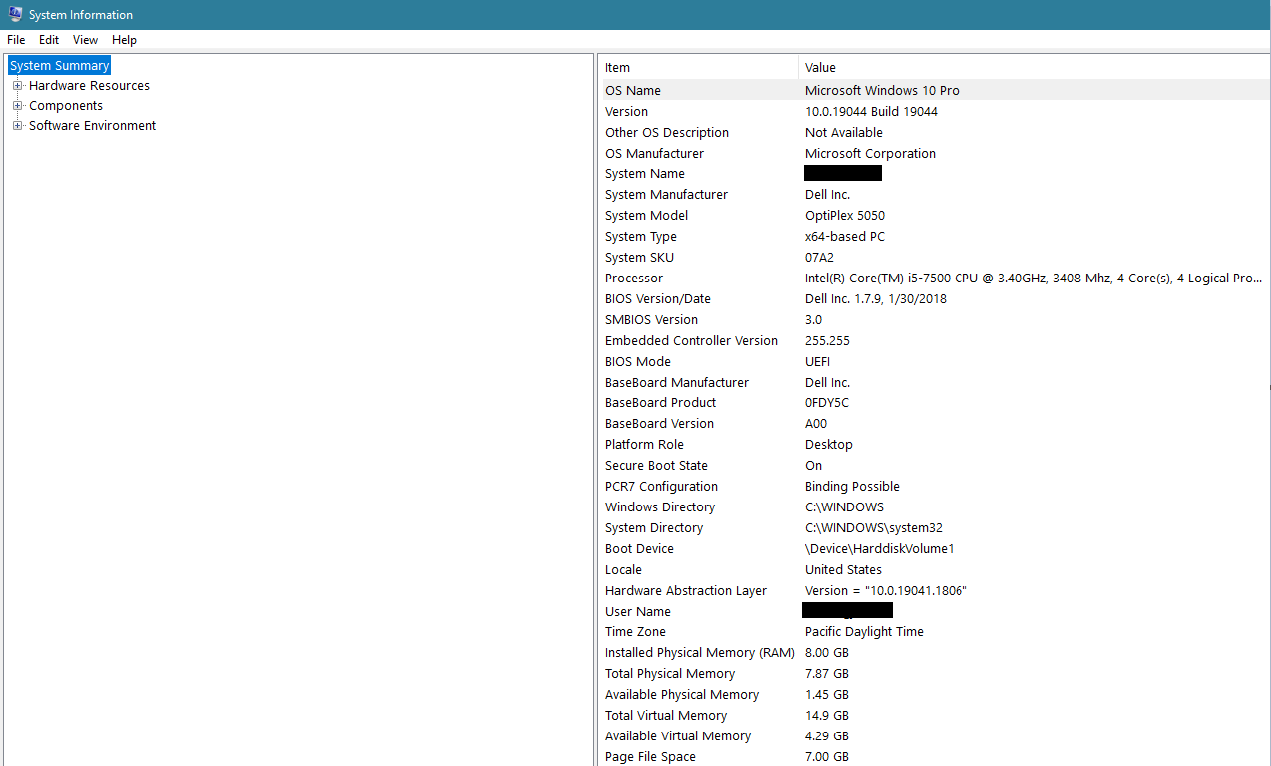1271x766 pixels.
Task: Select the Locale row label
Action: coord(624,570)
